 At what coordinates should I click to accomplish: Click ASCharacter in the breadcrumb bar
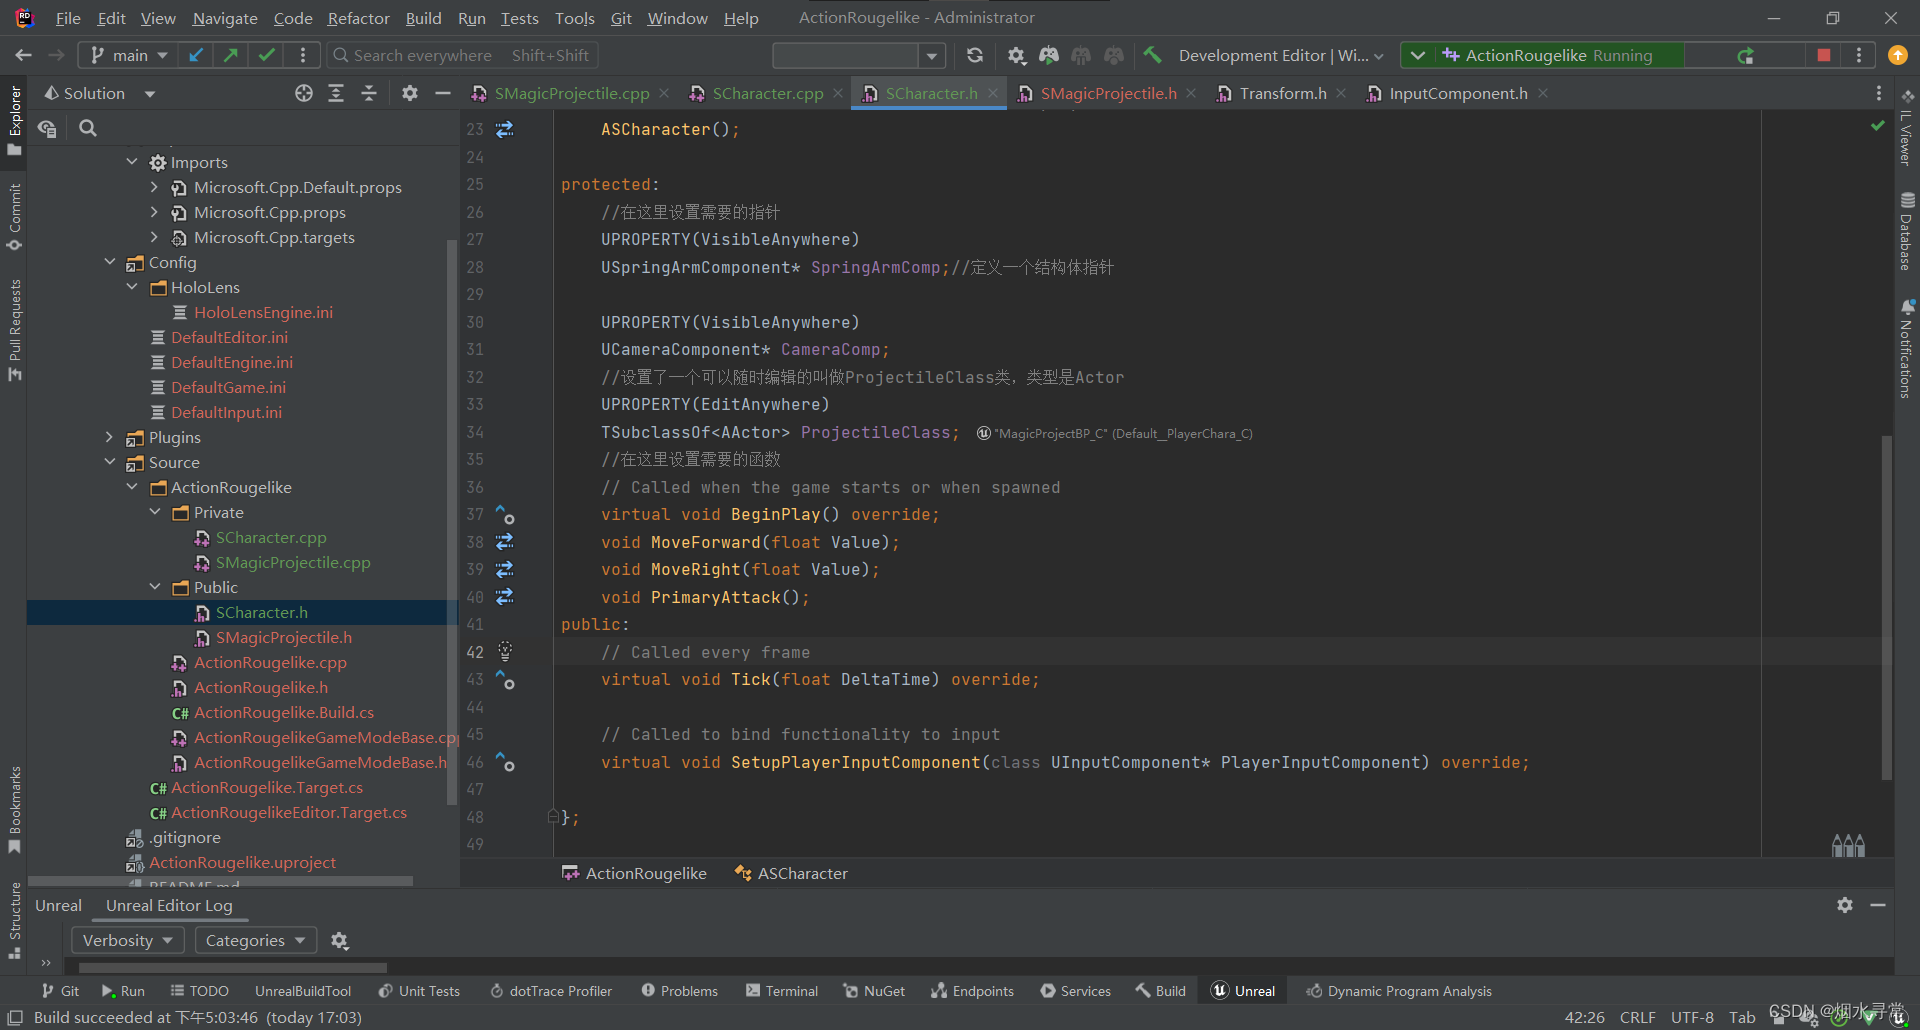coord(801,872)
